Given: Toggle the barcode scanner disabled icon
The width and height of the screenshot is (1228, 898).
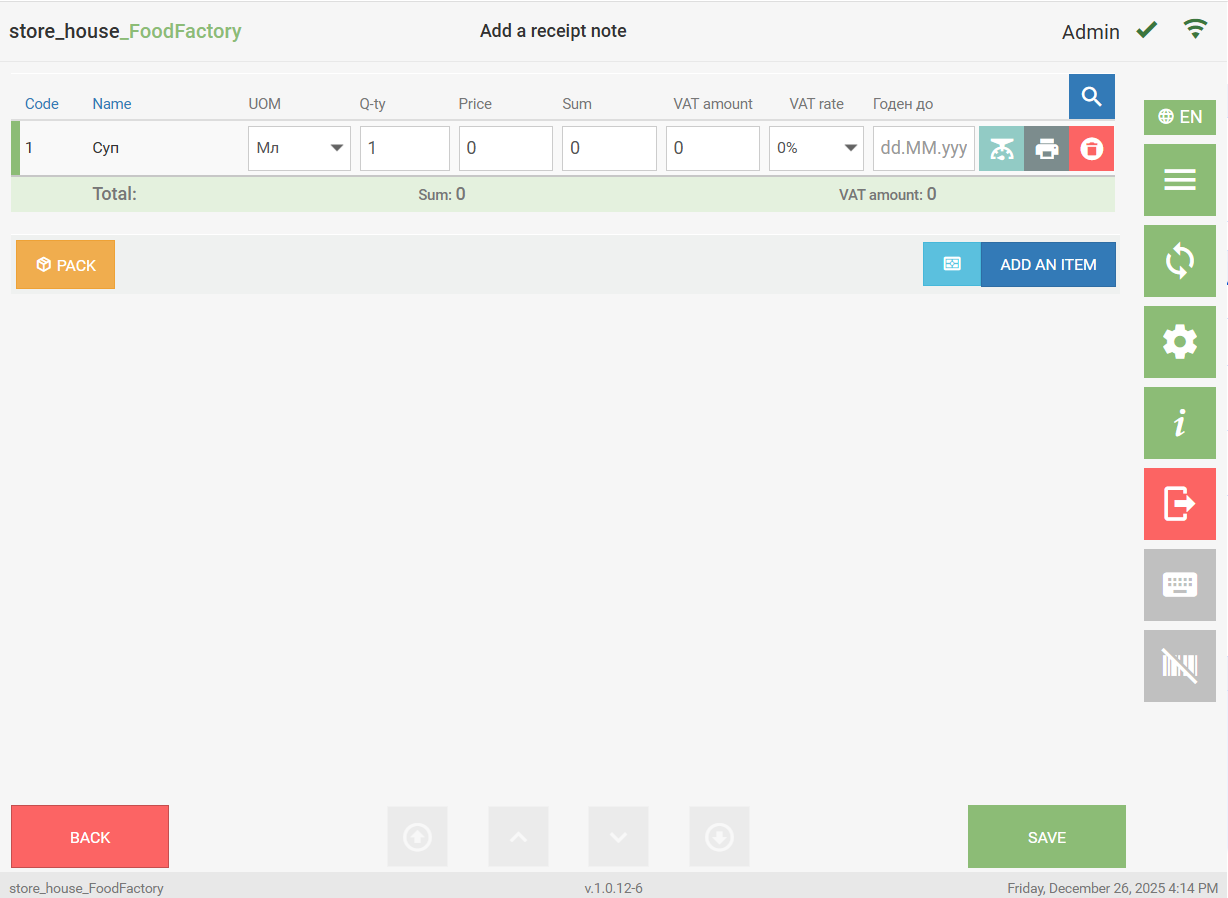Looking at the screenshot, I should point(1179,666).
